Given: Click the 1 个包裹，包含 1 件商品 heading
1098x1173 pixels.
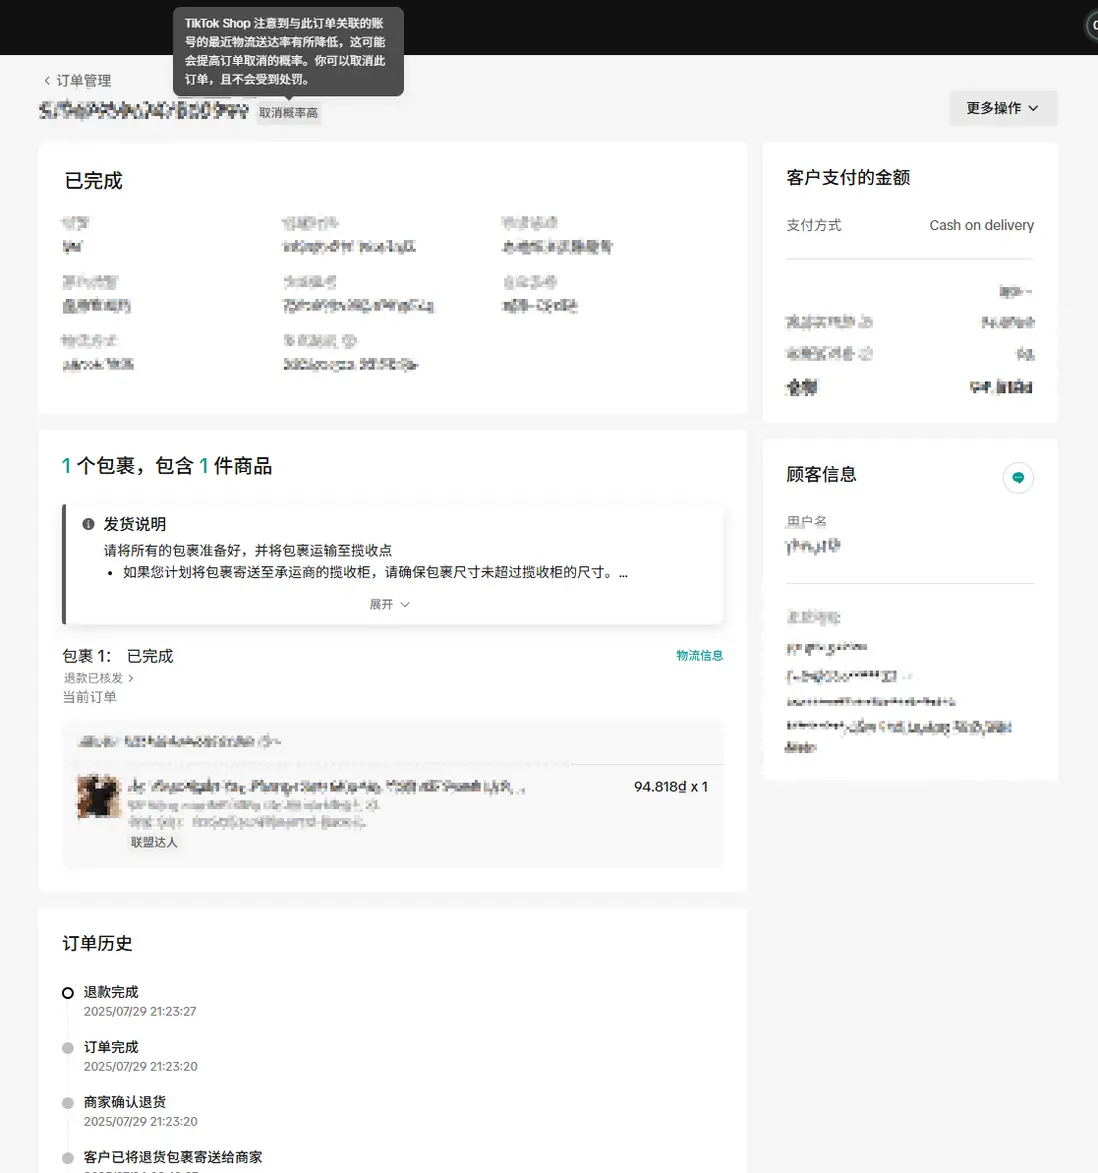Looking at the screenshot, I should pyautogui.click(x=167, y=466).
